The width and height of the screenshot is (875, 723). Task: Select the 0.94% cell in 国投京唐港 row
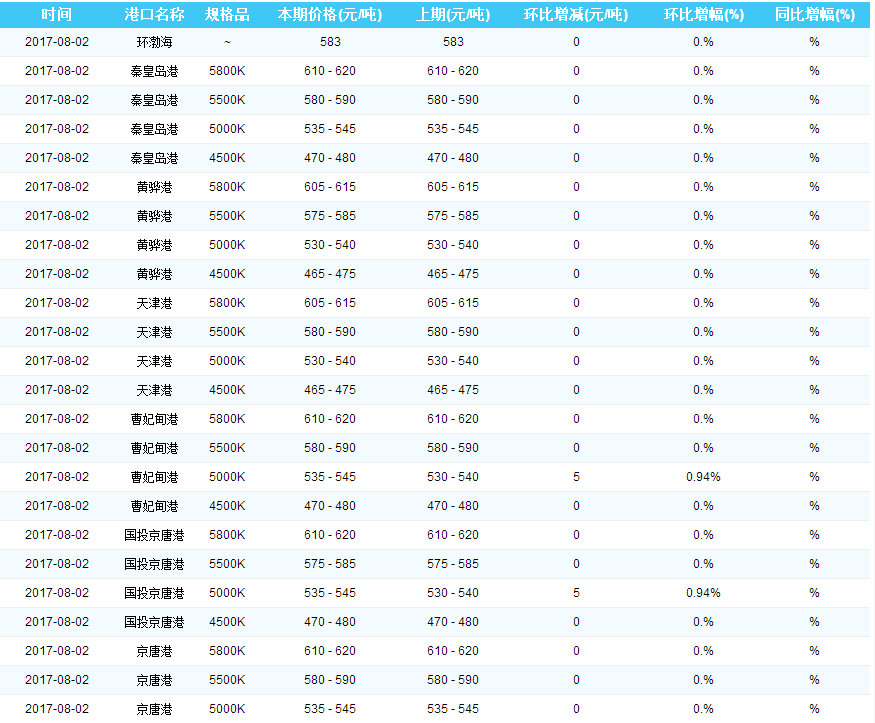pos(703,593)
